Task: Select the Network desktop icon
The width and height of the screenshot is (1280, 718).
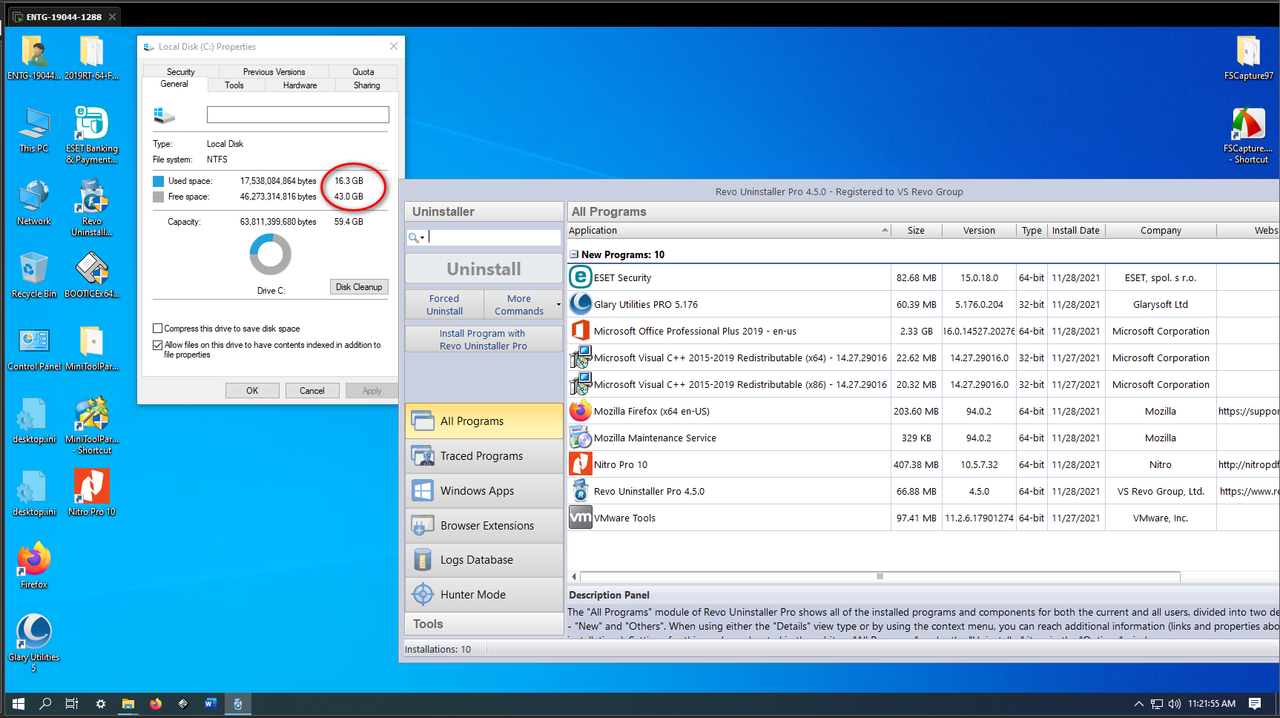Action: click(34, 203)
